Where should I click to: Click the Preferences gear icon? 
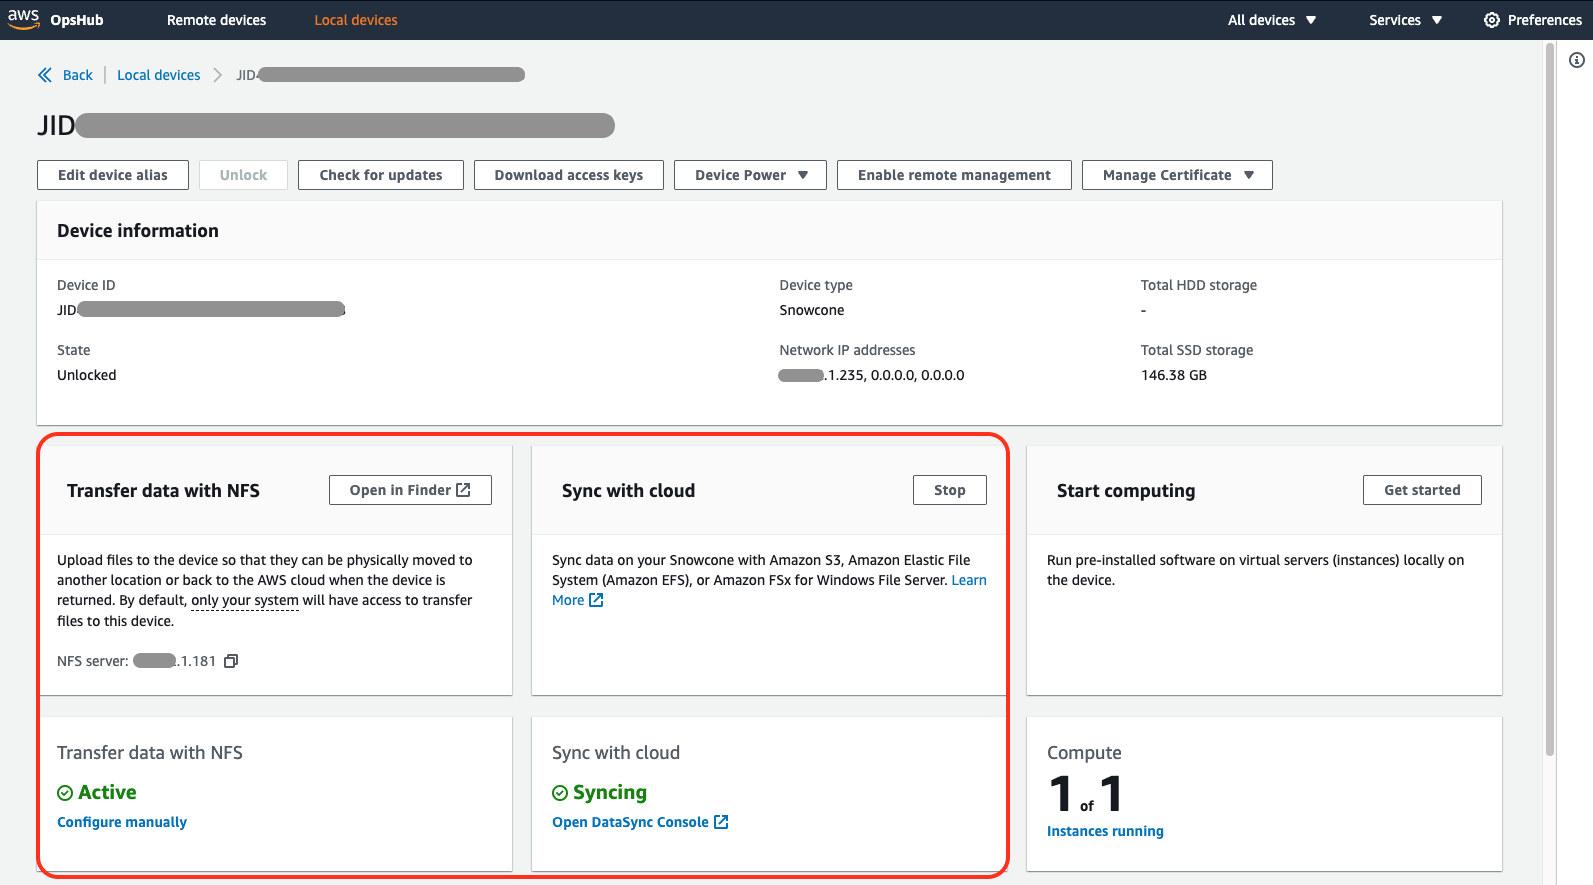(1492, 20)
